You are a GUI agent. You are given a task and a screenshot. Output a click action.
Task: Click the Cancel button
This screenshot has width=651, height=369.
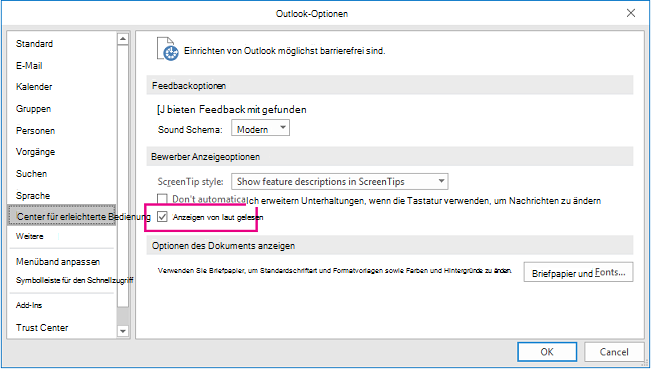pyautogui.click(x=614, y=352)
